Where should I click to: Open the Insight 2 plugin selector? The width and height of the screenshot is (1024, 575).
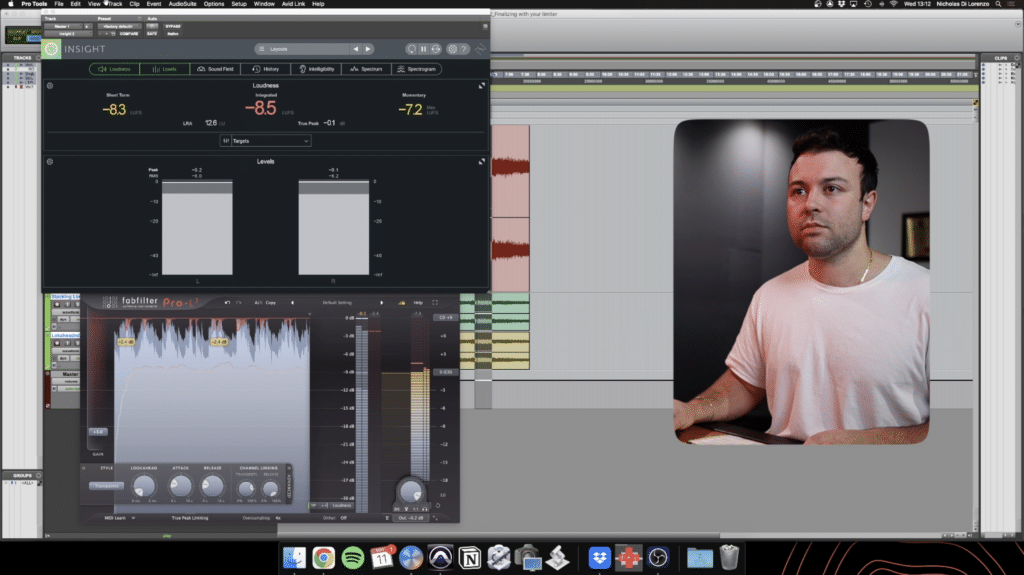(x=67, y=33)
